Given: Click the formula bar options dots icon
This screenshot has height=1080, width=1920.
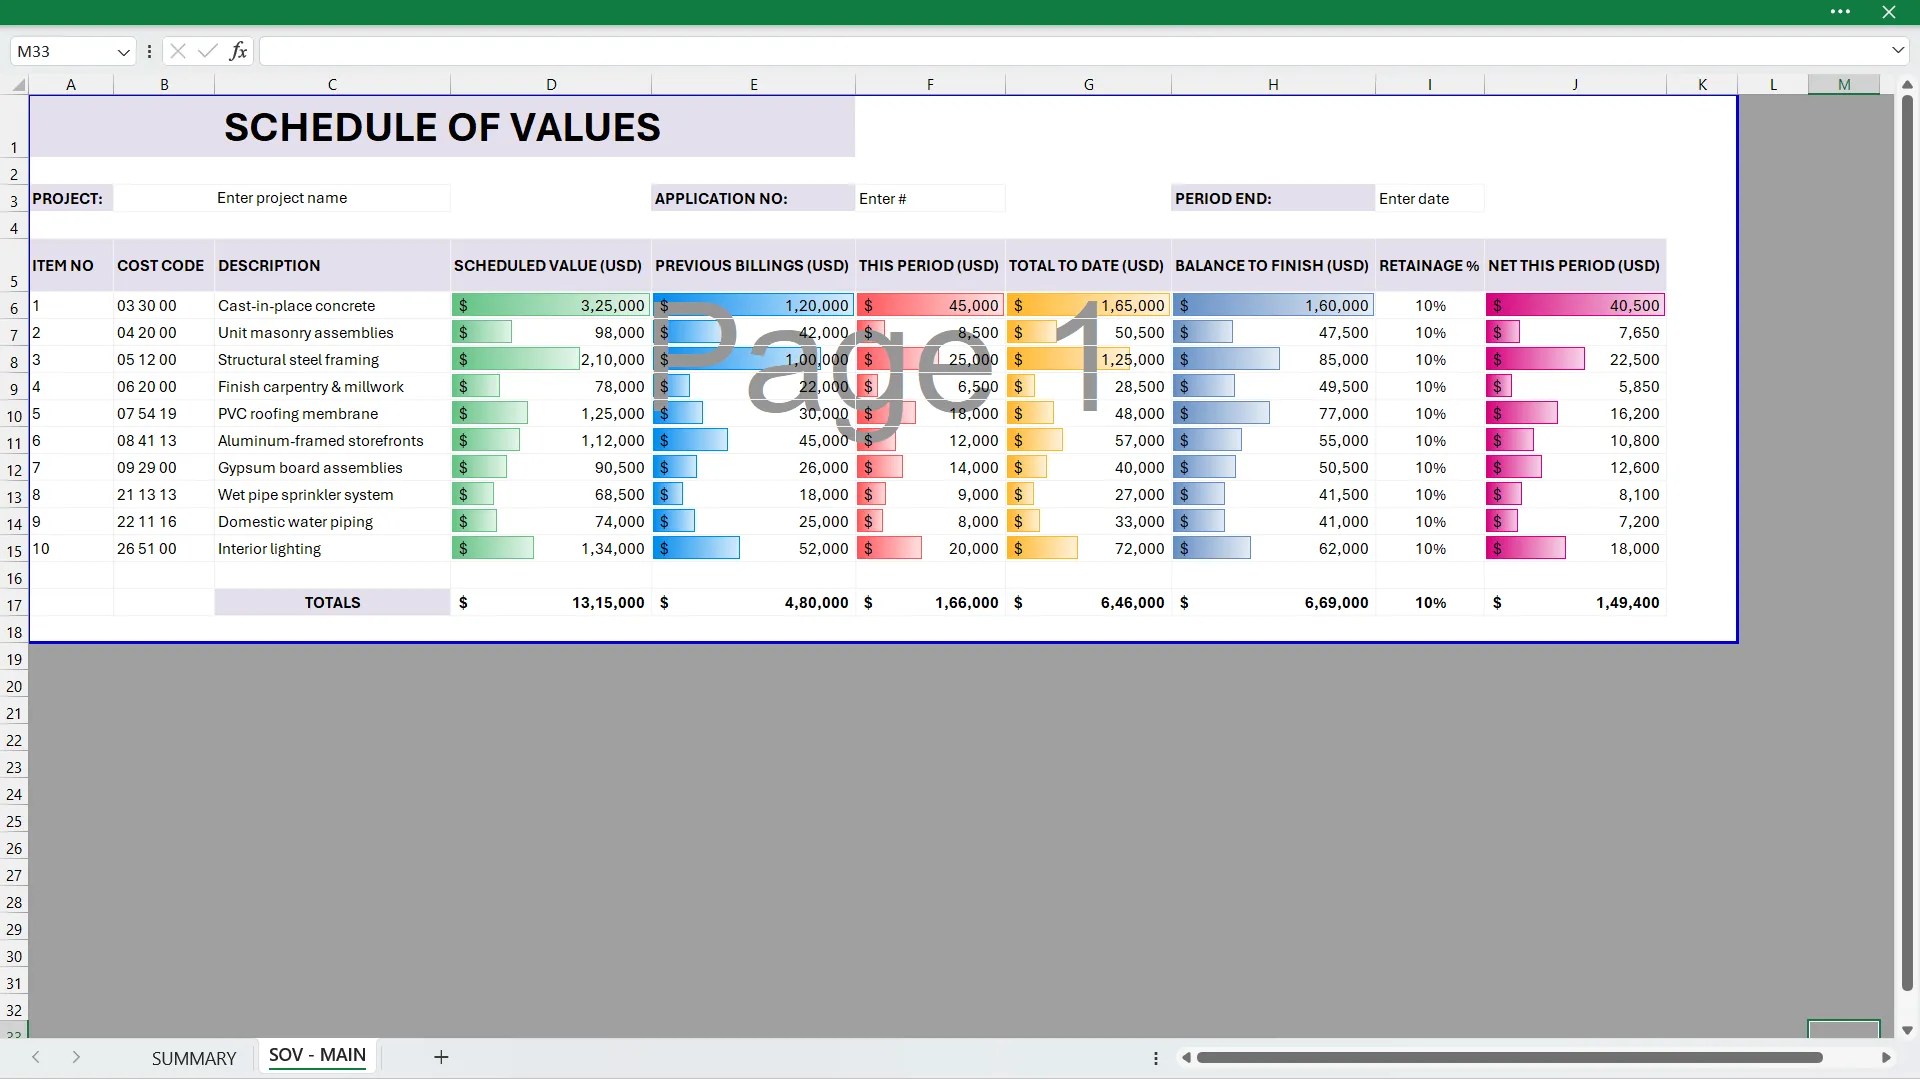Looking at the screenshot, I should click(x=149, y=51).
